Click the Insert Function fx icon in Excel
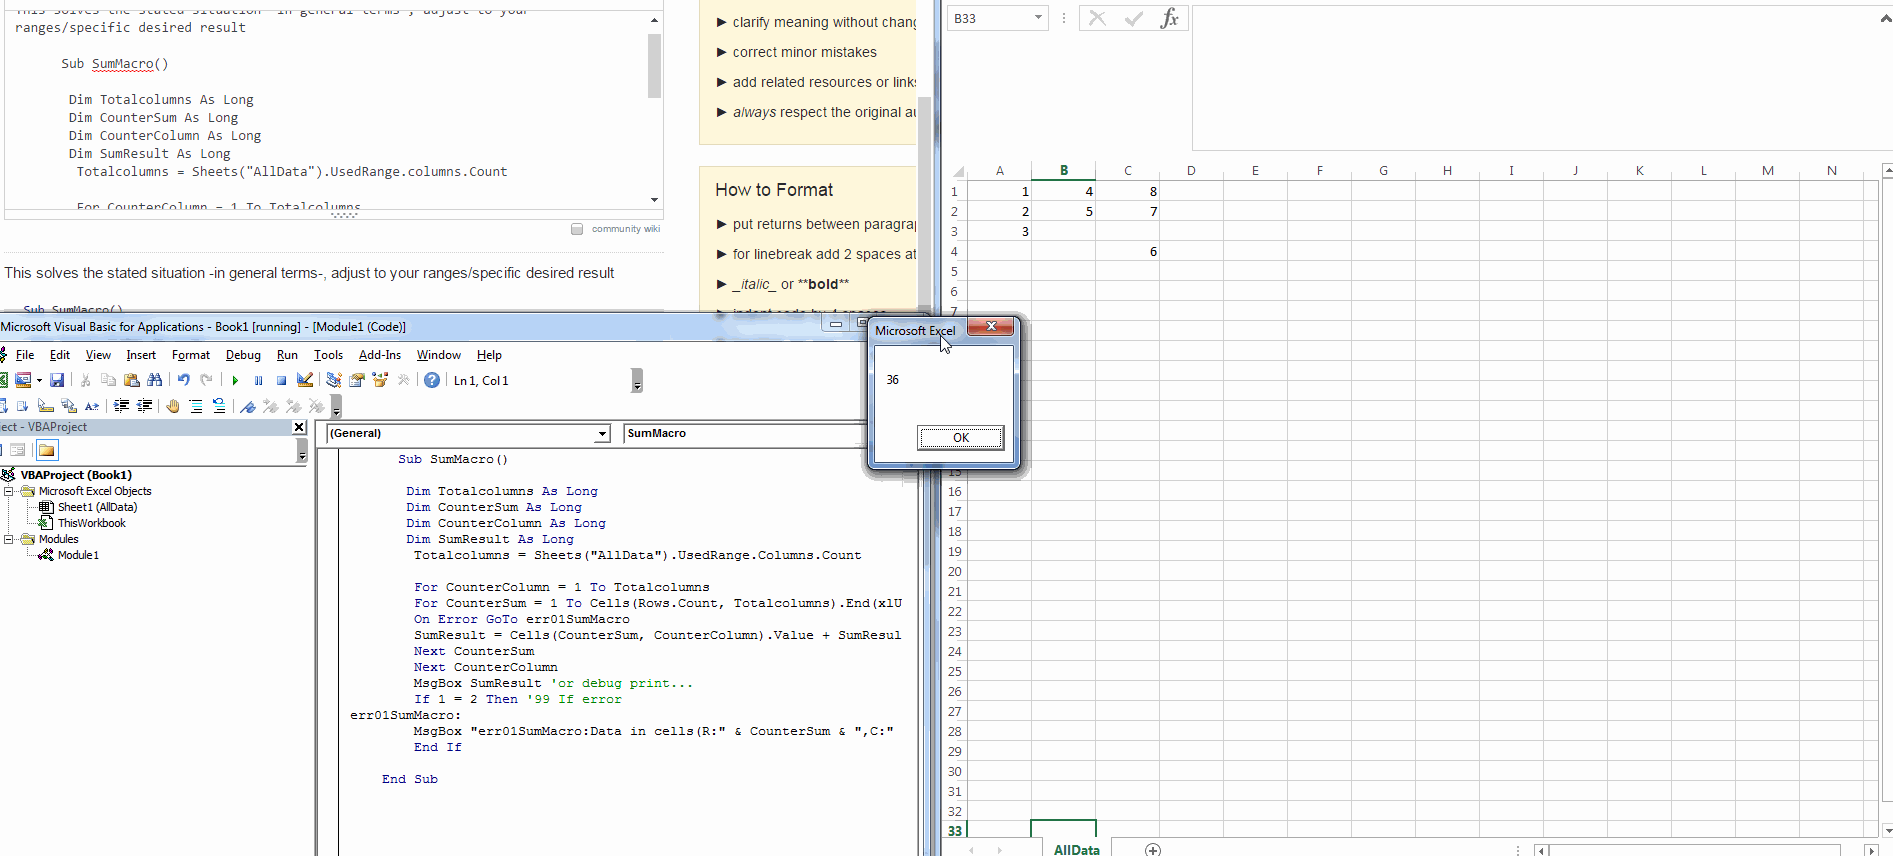The height and width of the screenshot is (856, 1893). point(1169,18)
